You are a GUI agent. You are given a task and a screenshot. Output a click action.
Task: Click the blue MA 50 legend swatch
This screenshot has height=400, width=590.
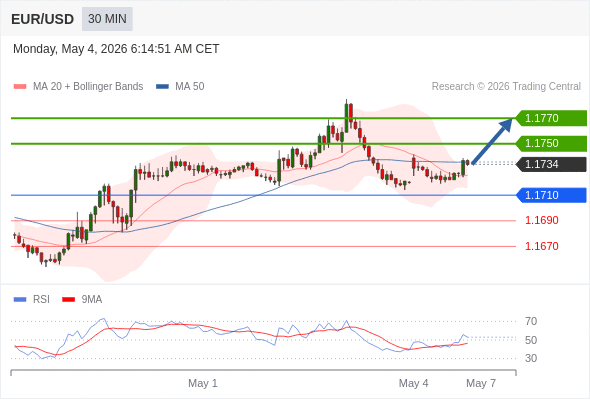point(162,87)
